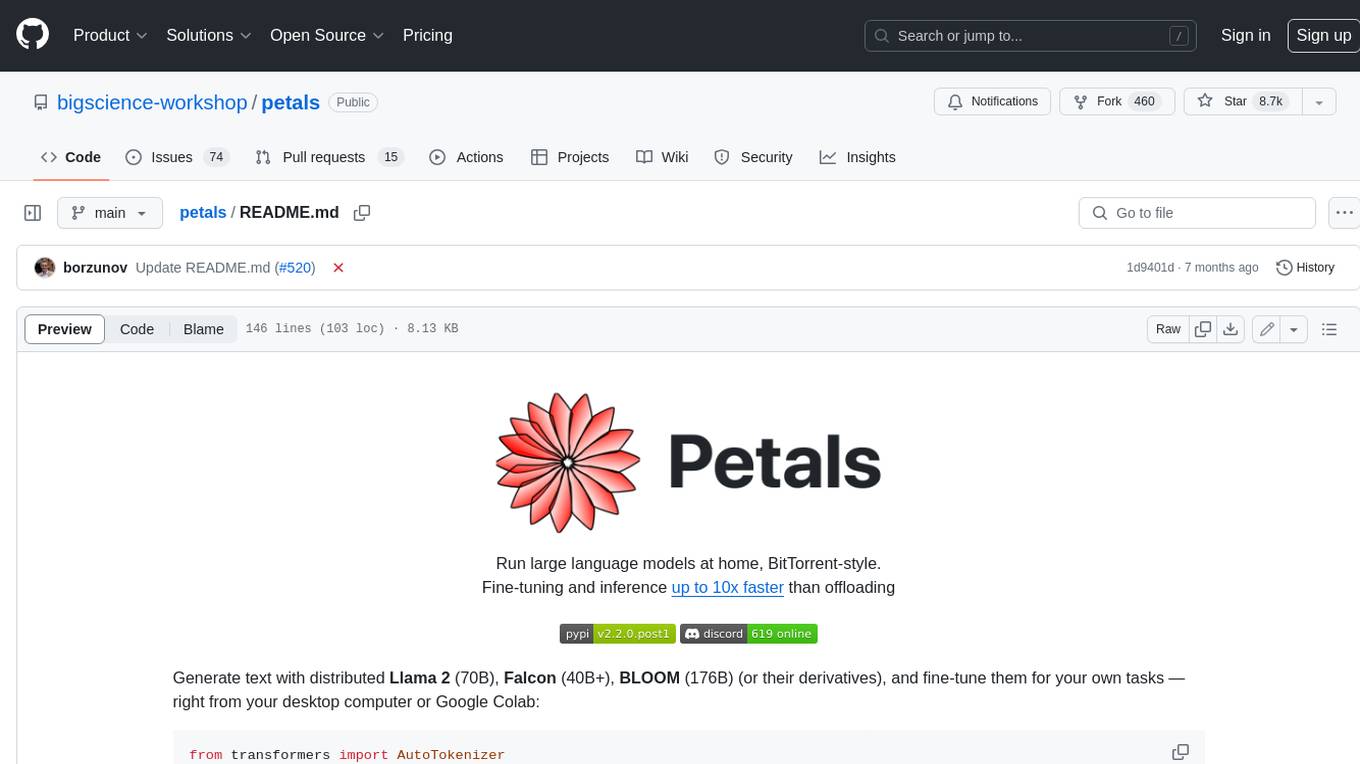Open the star lists dropdown arrow
This screenshot has height=764, width=1360.
[1319, 102]
